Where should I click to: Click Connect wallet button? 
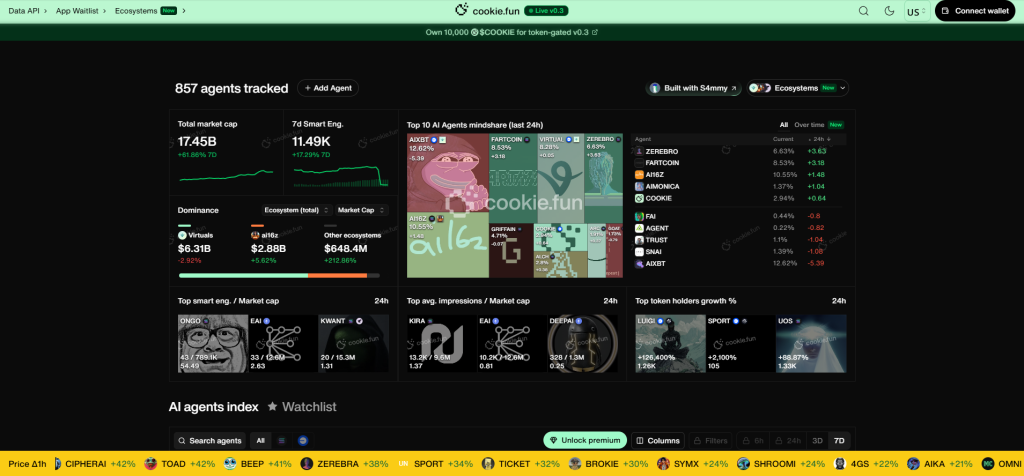point(976,11)
